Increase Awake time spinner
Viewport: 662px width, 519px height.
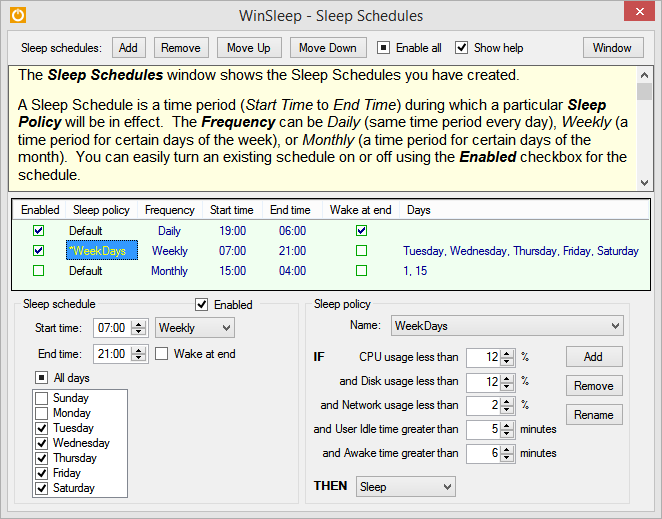[x=507, y=449]
